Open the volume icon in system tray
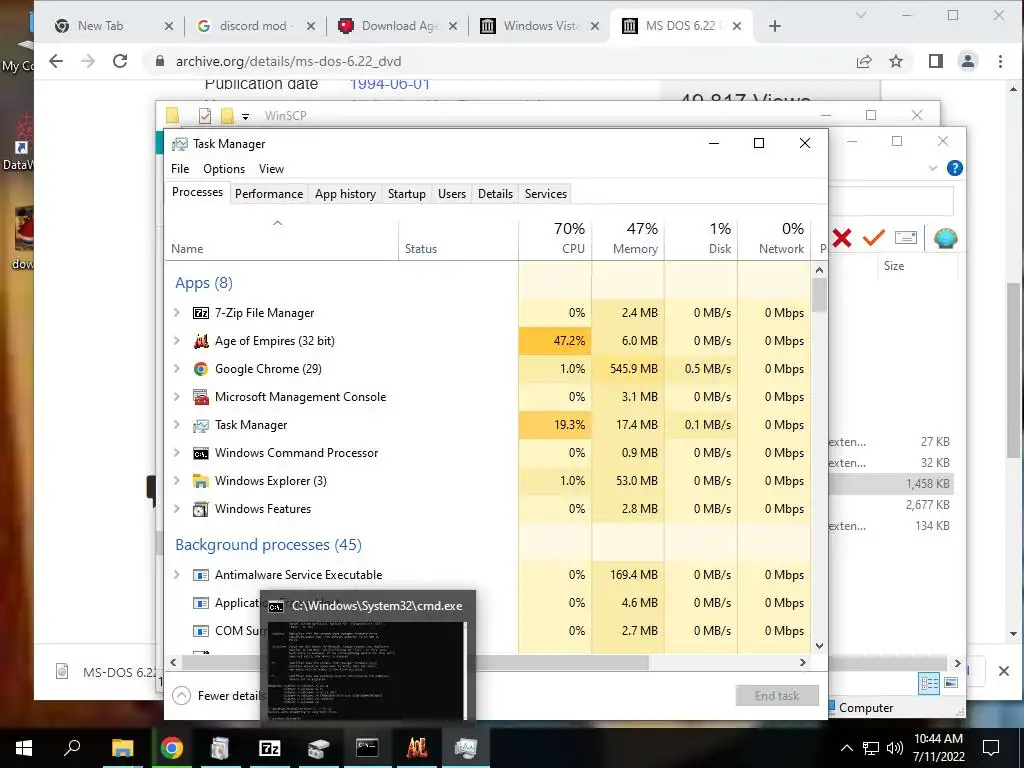1024x768 pixels. pyautogui.click(x=895, y=748)
